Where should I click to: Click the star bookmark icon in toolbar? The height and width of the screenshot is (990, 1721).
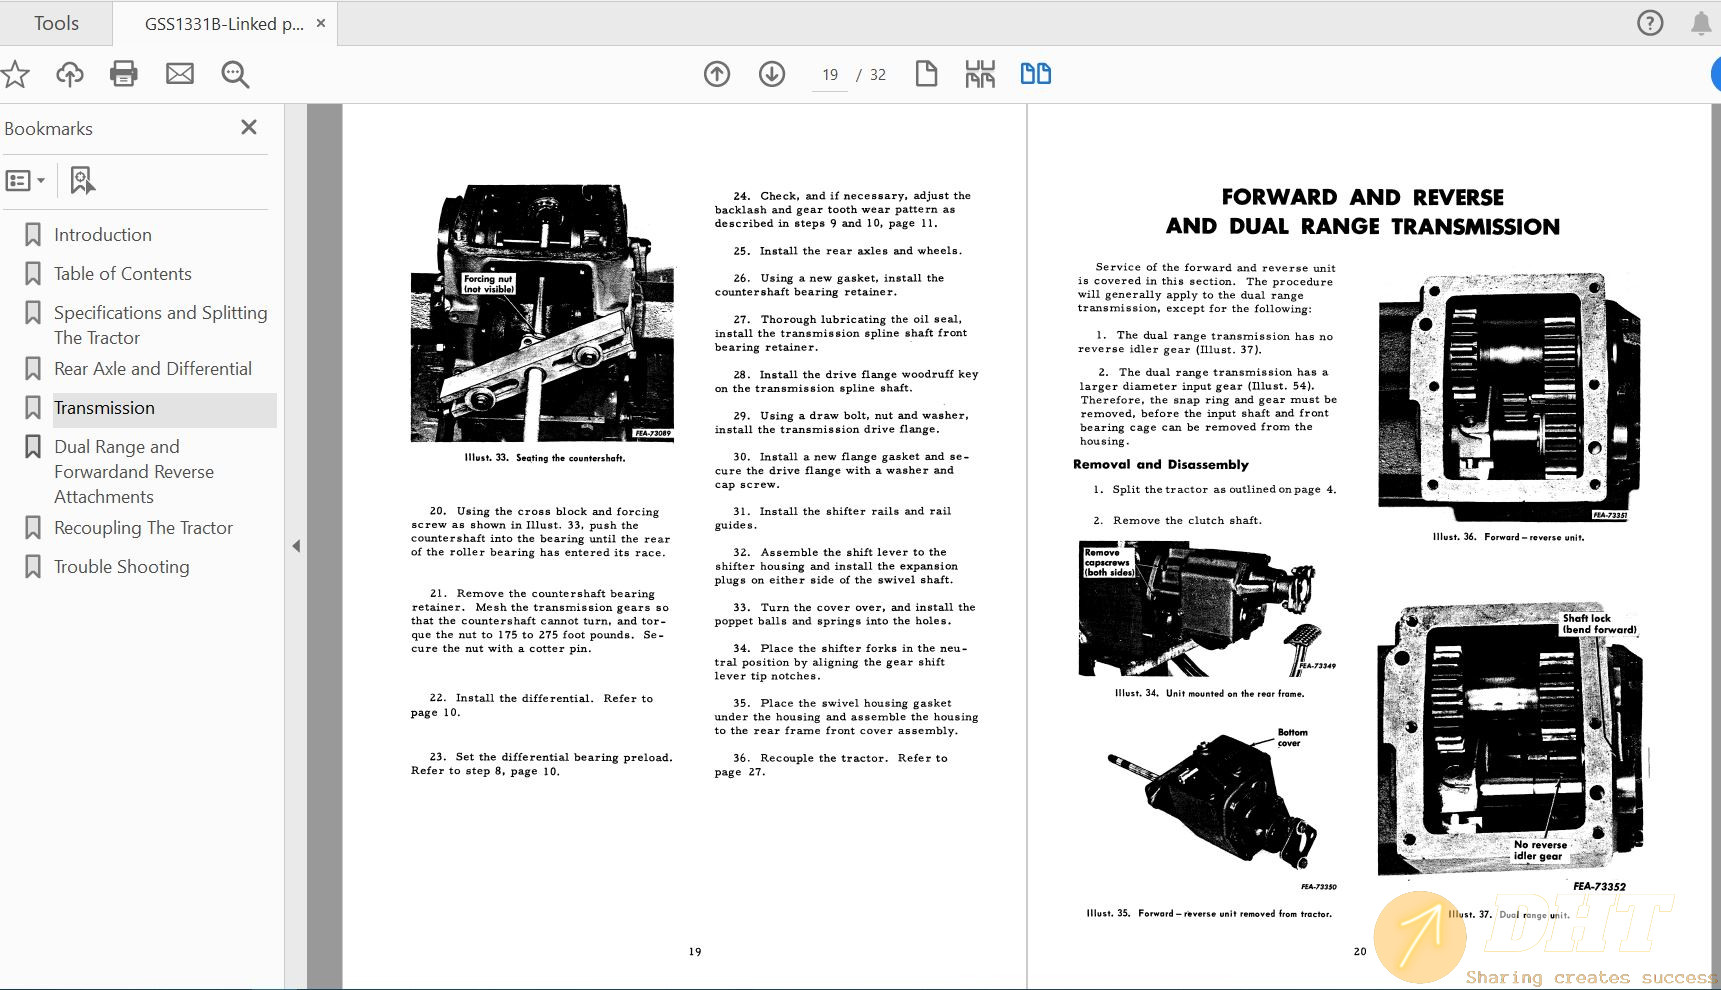[15, 74]
